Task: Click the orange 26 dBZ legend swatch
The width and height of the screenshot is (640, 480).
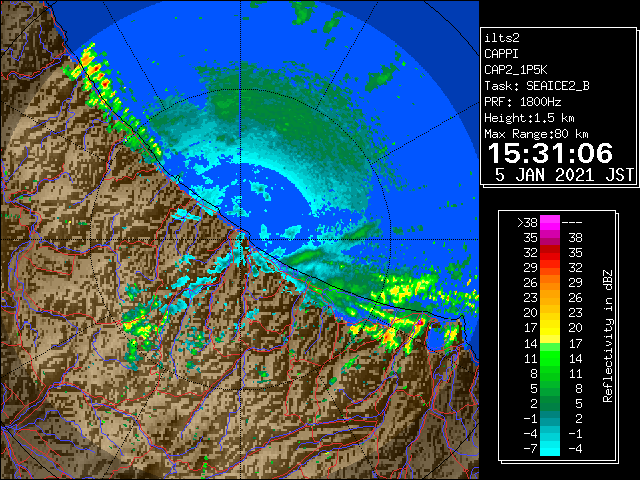Action: [550, 283]
